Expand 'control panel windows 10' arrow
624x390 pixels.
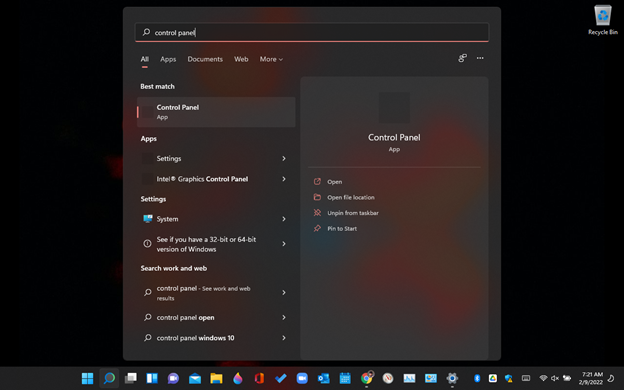pos(284,338)
